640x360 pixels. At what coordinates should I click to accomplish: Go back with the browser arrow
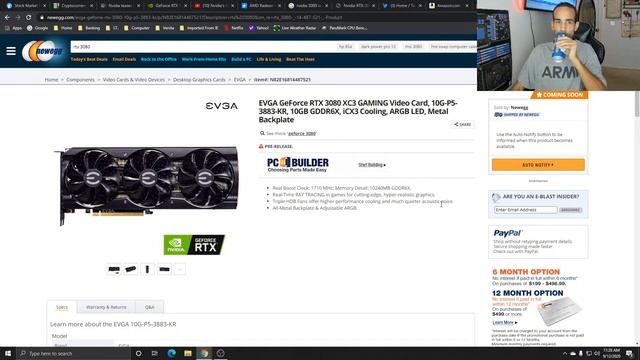click(7, 18)
